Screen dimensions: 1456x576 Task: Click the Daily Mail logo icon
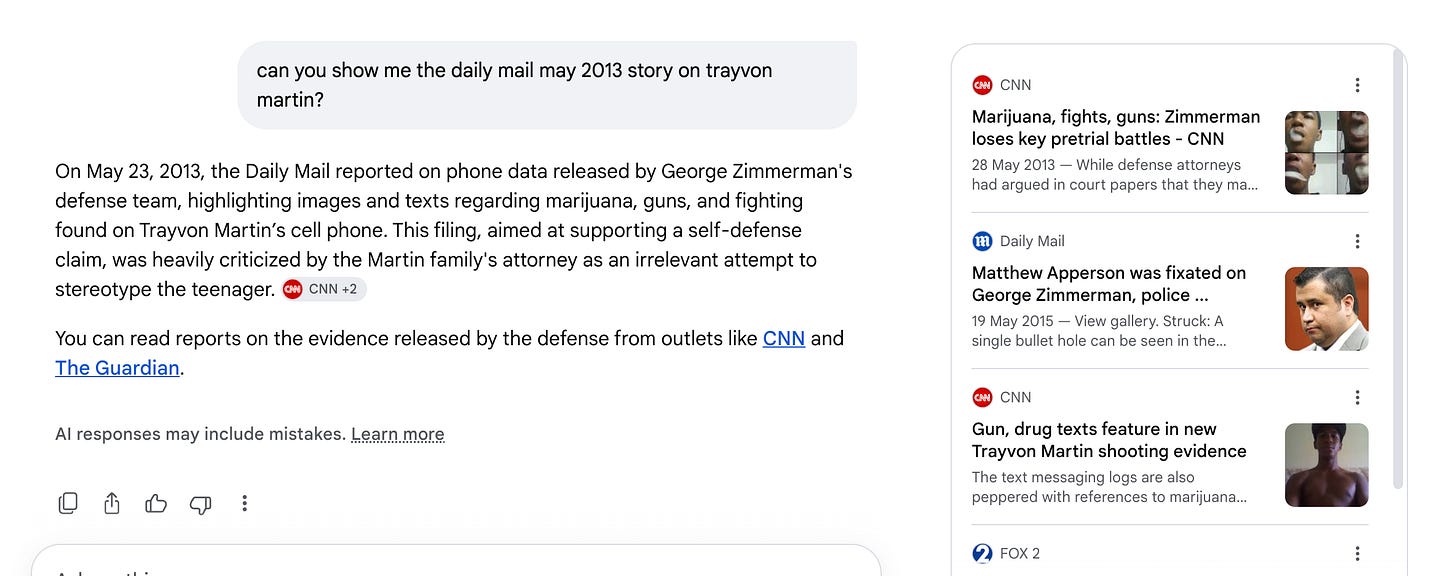tap(982, 241)
